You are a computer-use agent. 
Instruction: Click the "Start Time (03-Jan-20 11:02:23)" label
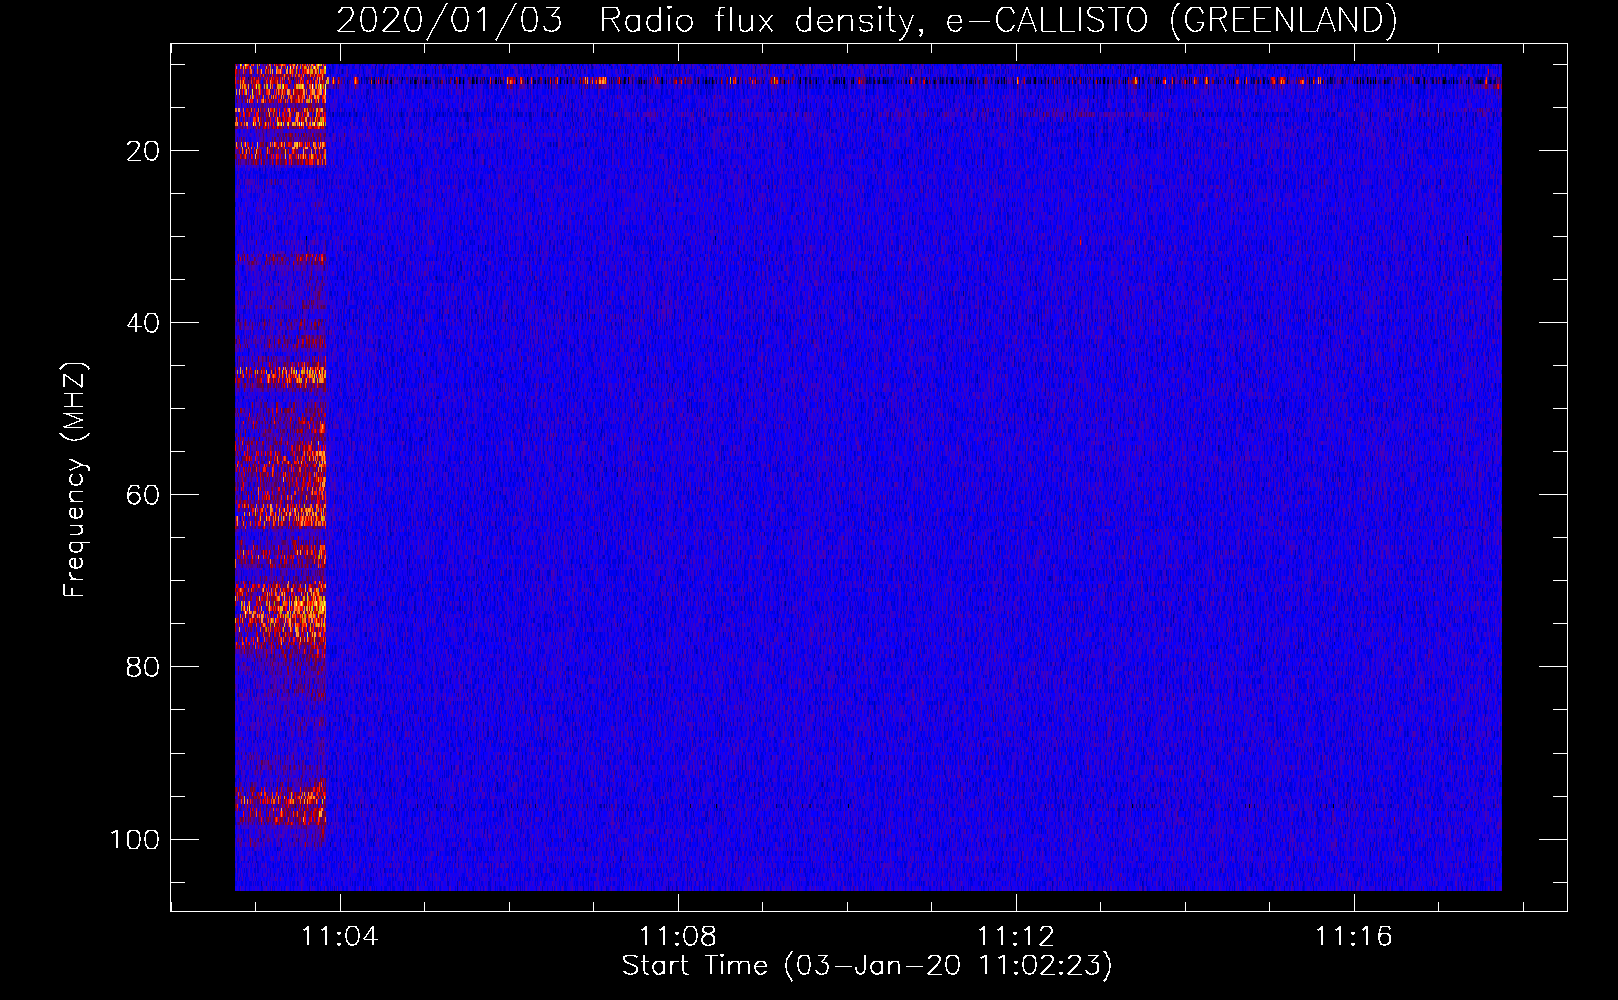867,966
